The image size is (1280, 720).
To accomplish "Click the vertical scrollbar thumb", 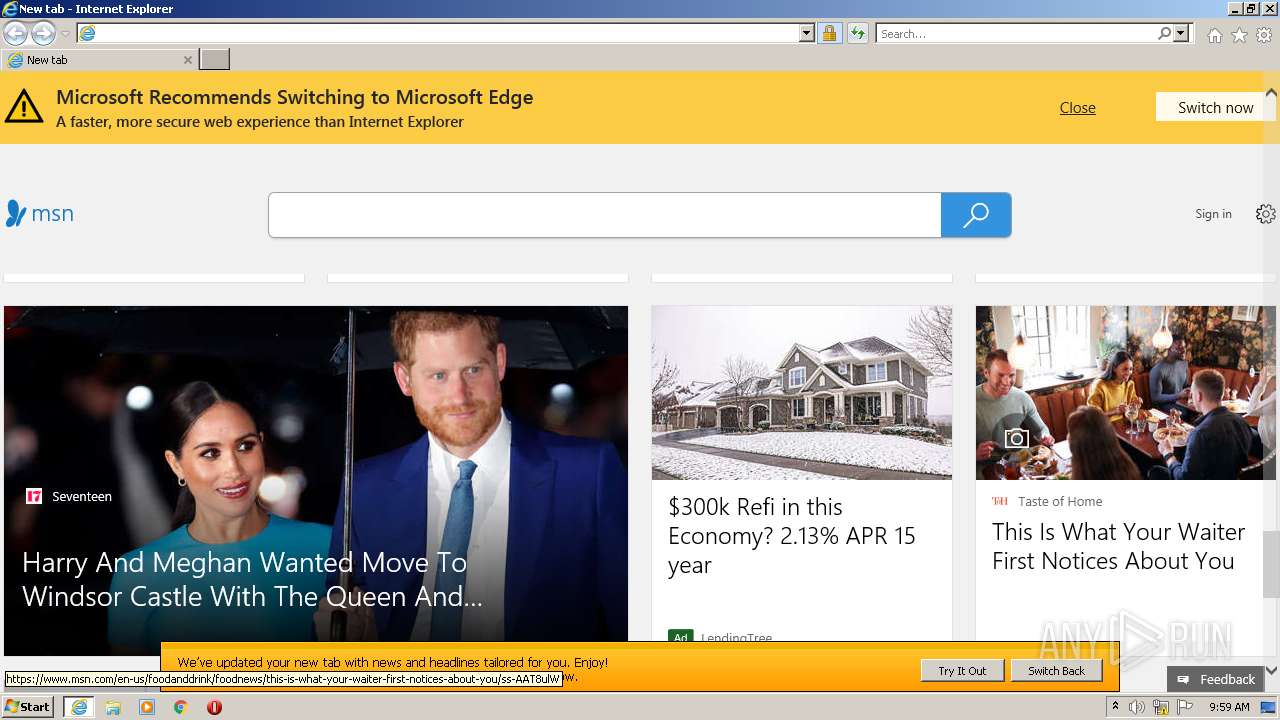I will pos(1271,563).
